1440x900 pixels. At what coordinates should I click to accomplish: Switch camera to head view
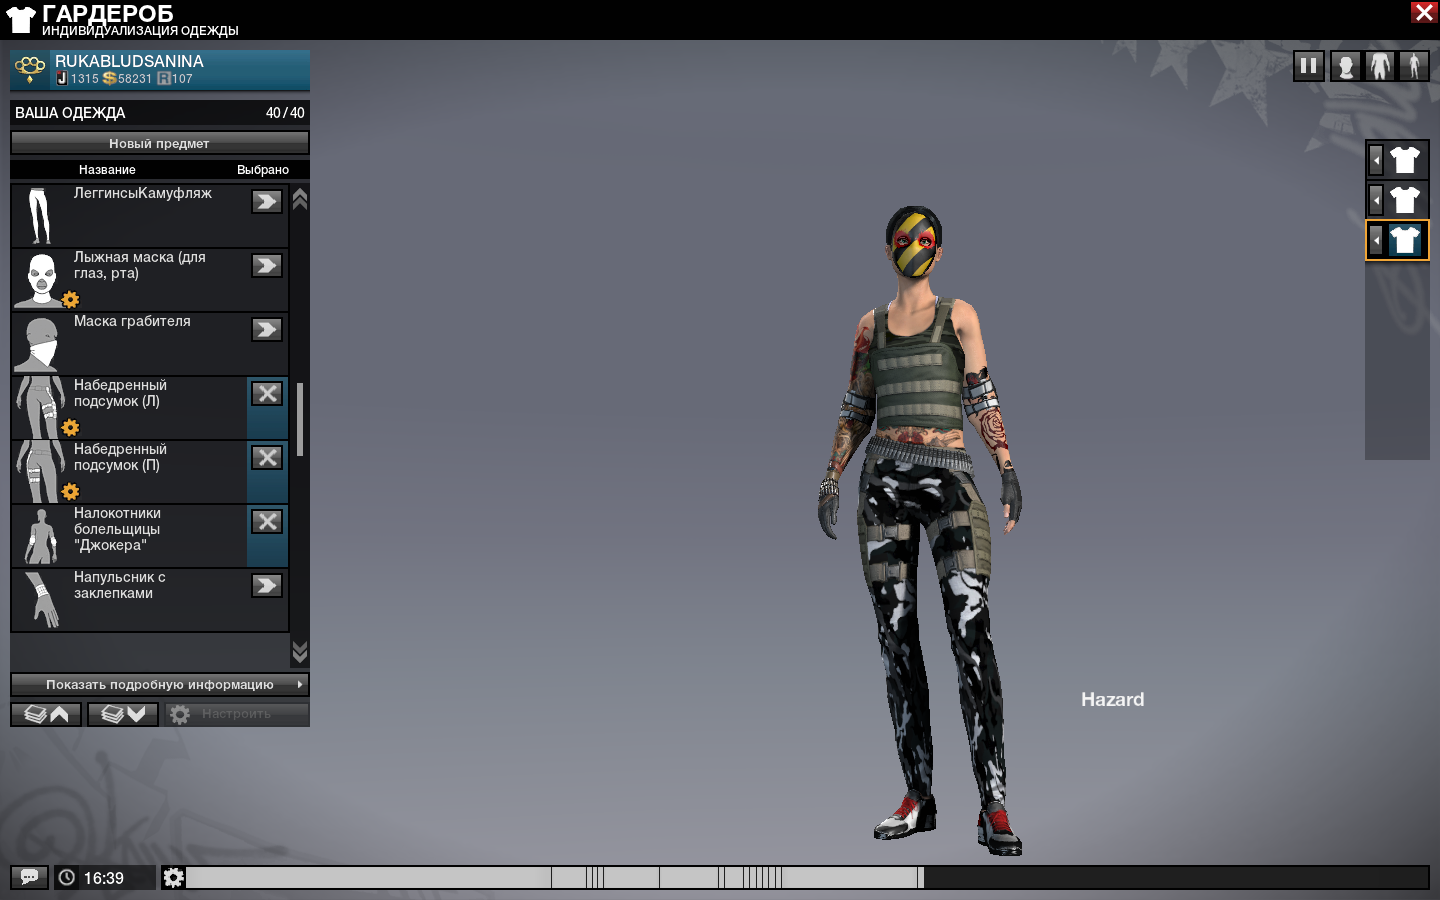point(1346,66)
